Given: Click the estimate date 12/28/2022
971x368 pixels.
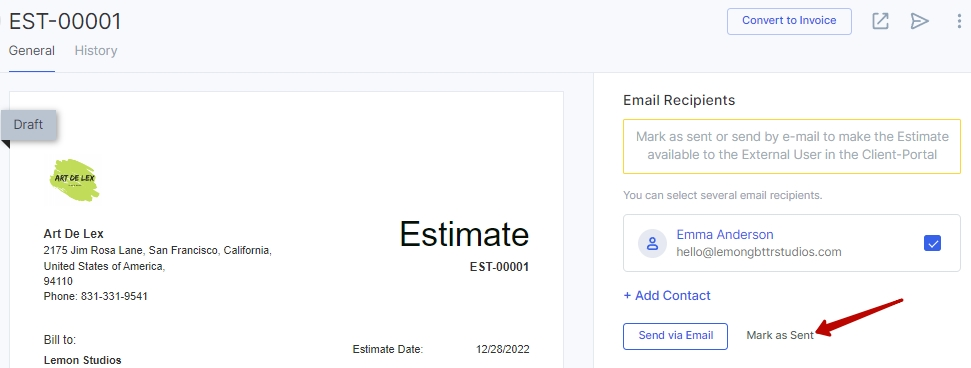Looking at the screenshot, I should [x=503, y=349].
